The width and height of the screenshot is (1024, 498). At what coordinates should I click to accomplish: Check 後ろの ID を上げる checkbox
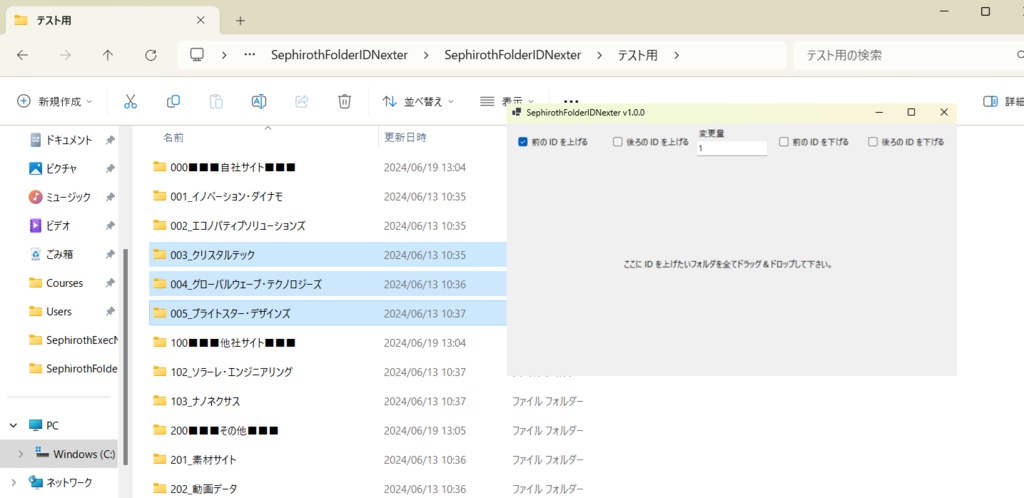tap(617, 142)
